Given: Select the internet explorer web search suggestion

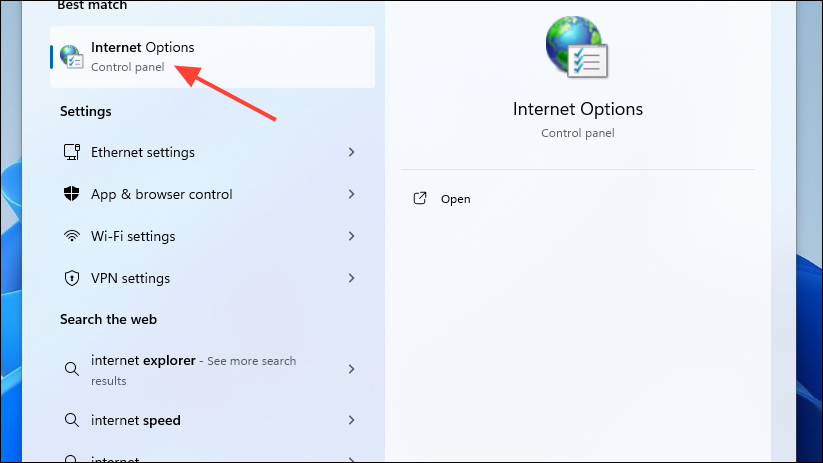Looking at the screenshot, I should (x=212, y=370).
